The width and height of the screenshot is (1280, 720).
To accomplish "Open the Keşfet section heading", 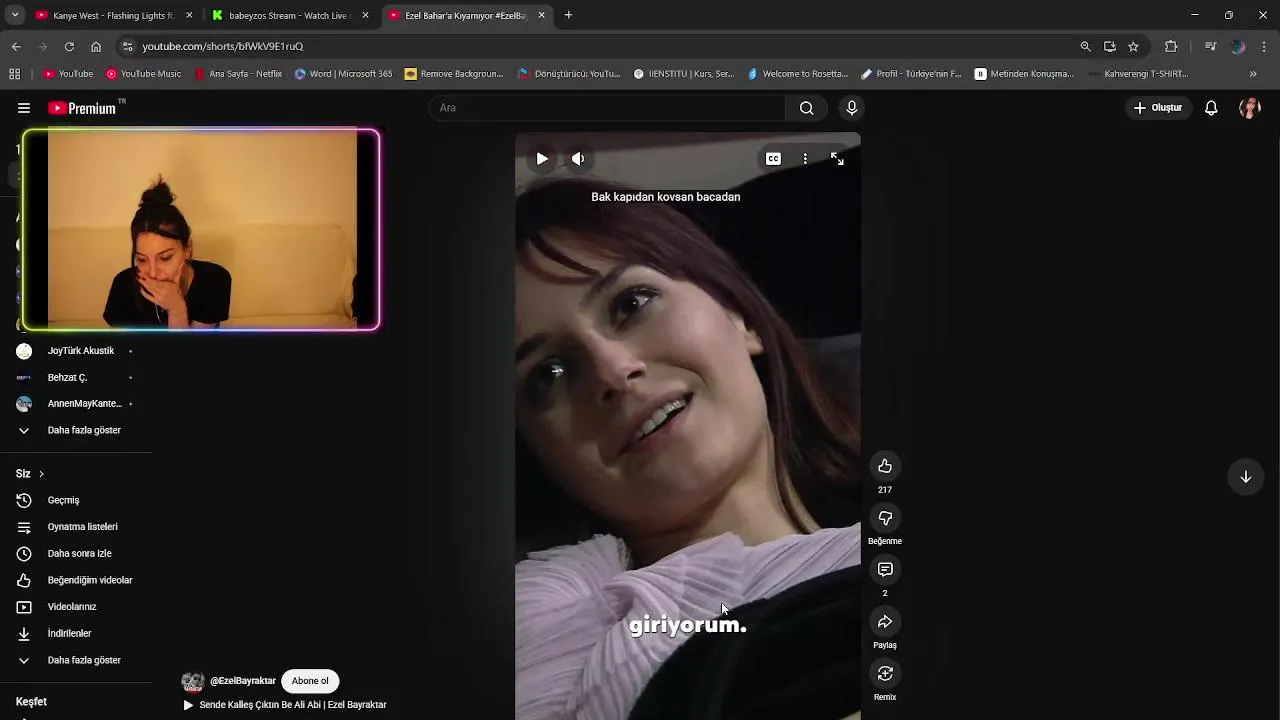I will 31,702.
